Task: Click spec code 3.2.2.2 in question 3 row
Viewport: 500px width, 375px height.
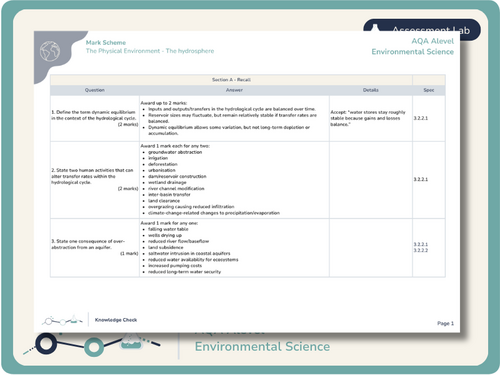Action: tap(421, 250)
